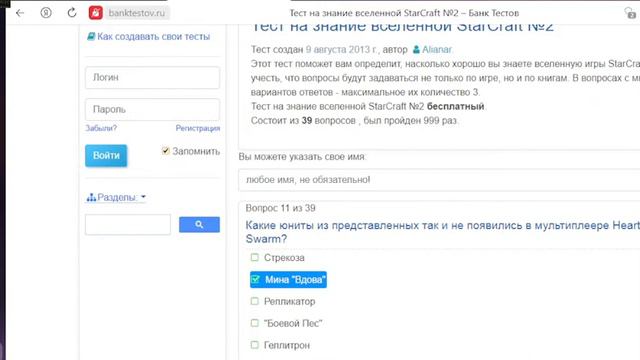Click the question text about Heart of the Swarm
640x360 pixels.
pyautogui.click(x=442, y=232)
